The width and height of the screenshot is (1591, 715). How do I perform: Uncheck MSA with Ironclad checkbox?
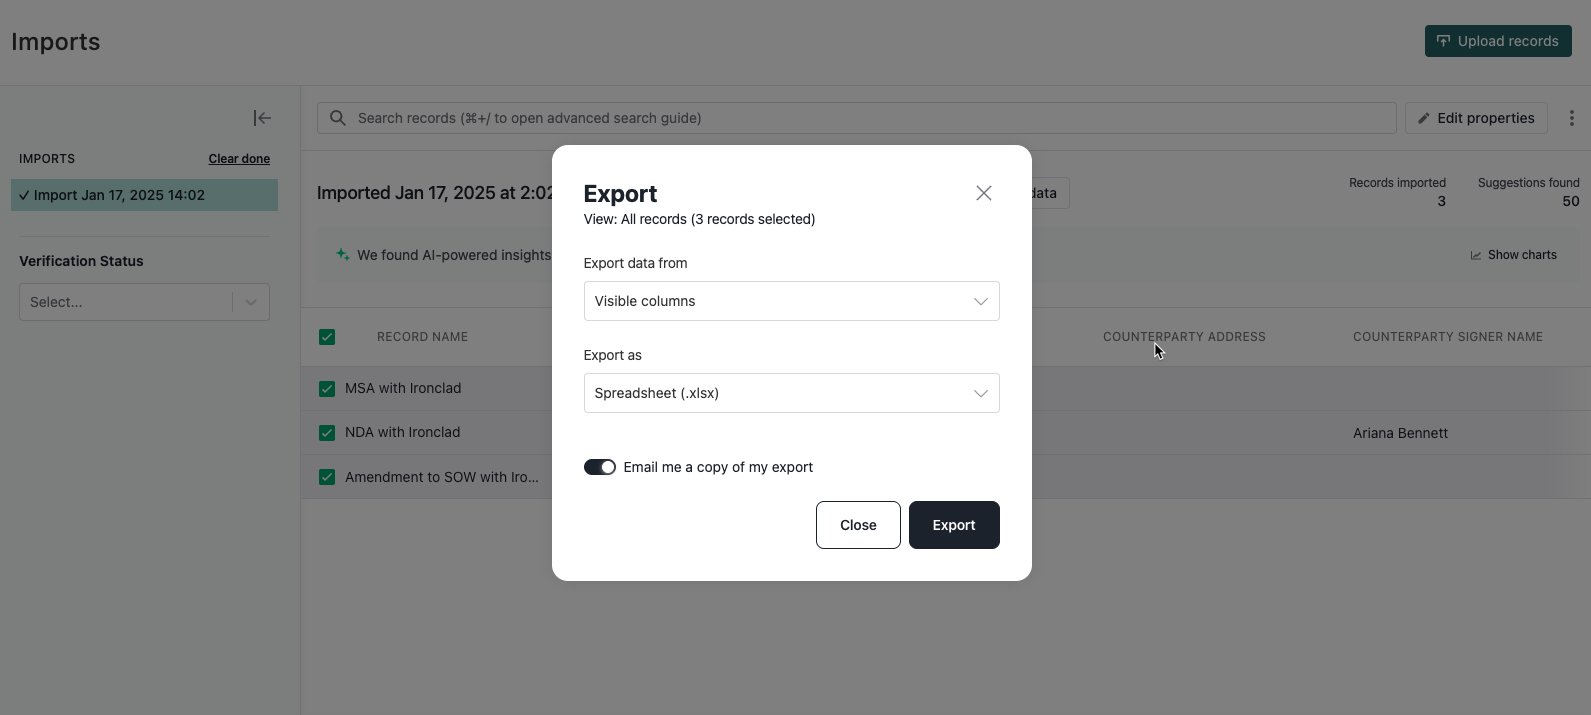click(327, 388)
